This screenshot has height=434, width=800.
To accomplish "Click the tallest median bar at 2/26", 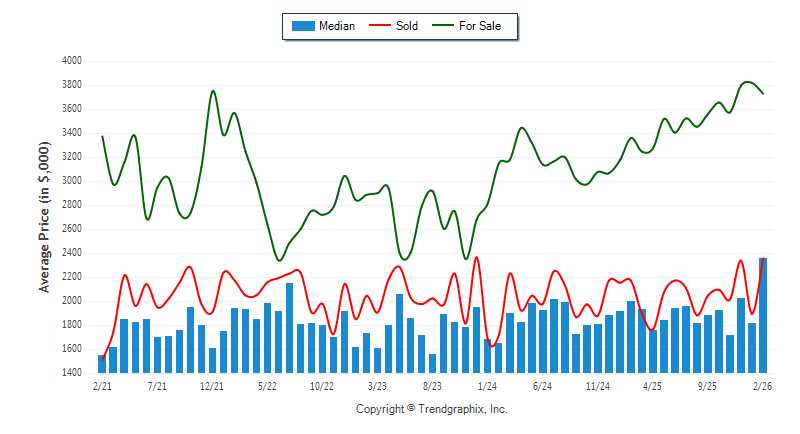I will click(x=763, y=315).
